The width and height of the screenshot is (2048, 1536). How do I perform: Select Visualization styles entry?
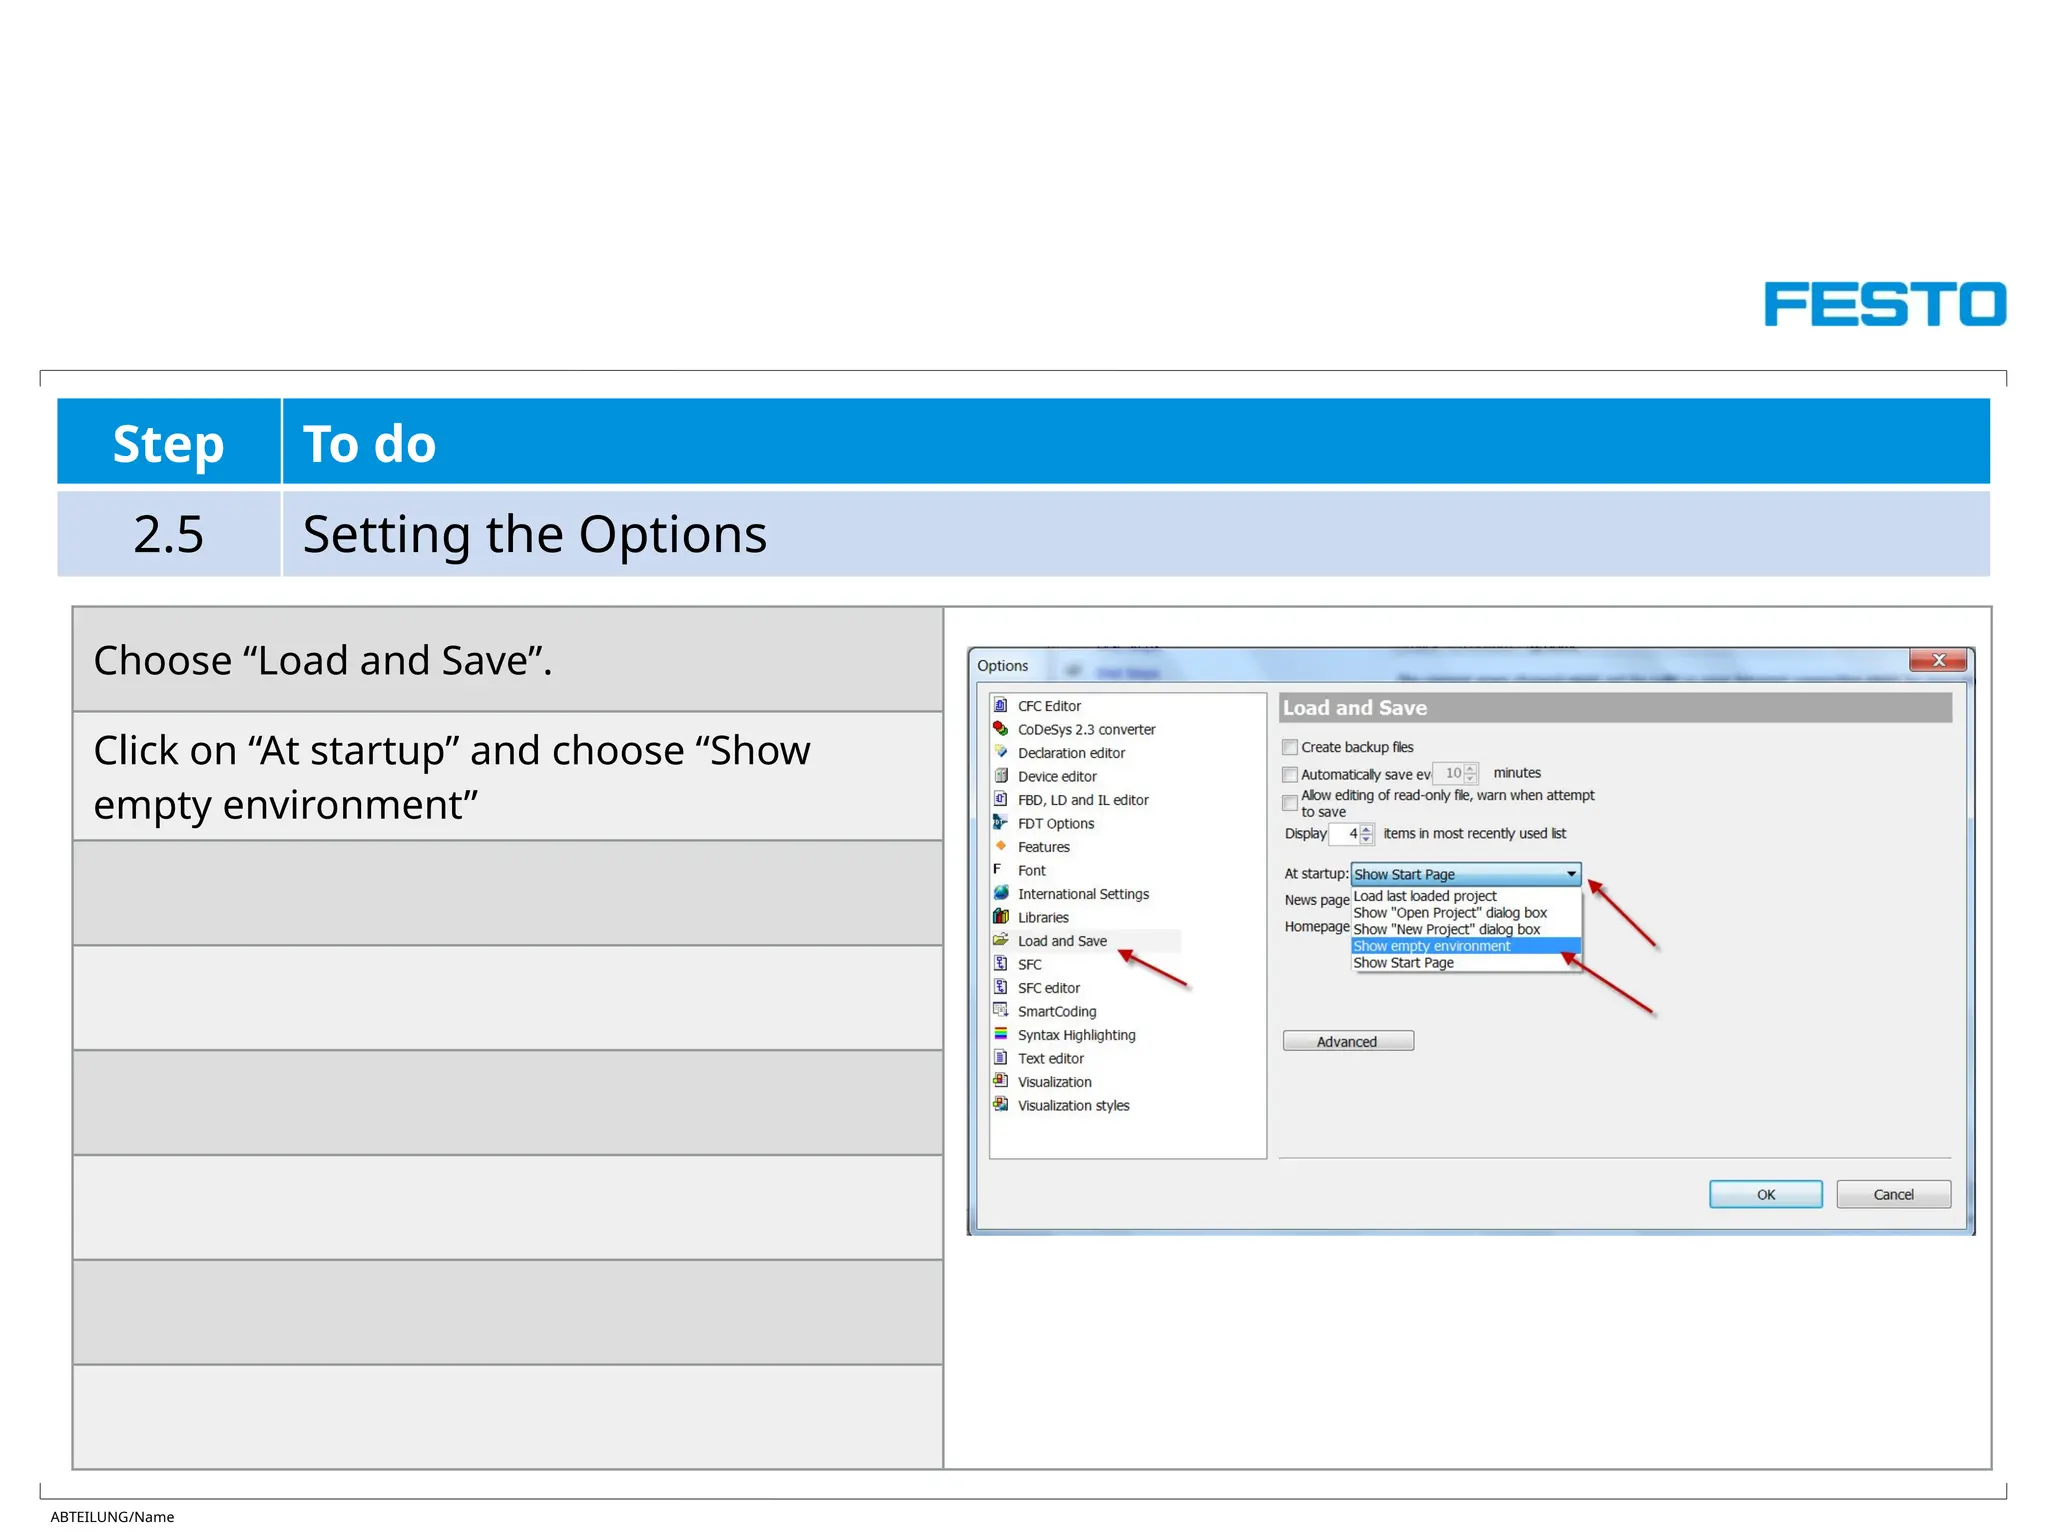click(1073, 1105)
